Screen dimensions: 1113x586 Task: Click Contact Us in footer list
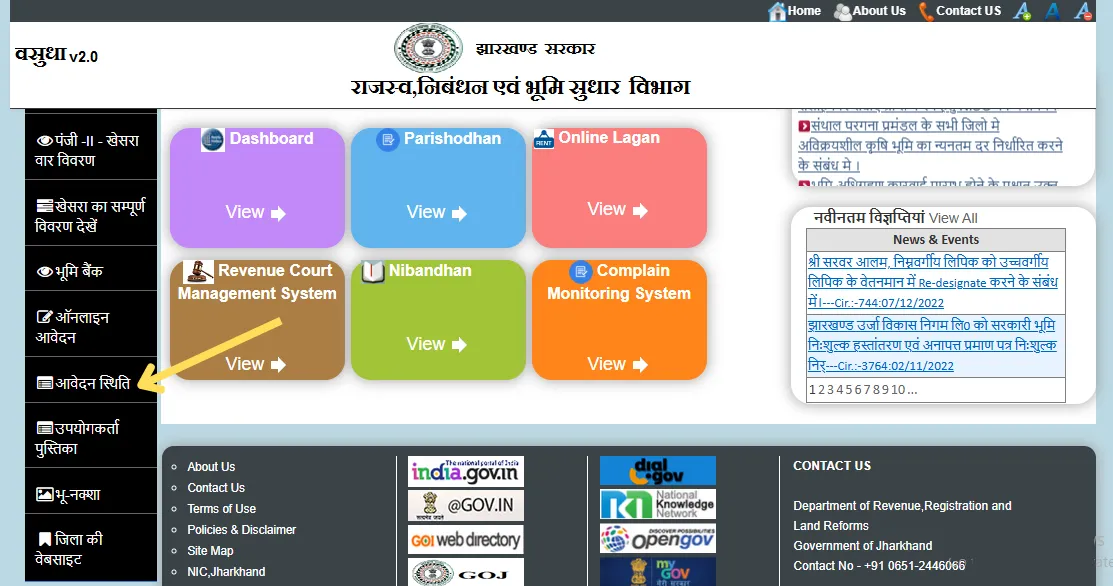point(216,488)
